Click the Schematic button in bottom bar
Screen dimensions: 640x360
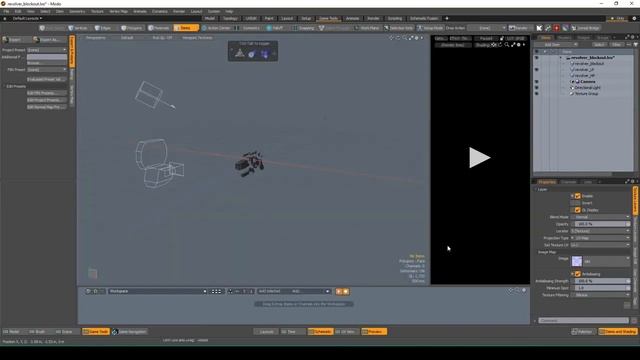coord(320,332)
